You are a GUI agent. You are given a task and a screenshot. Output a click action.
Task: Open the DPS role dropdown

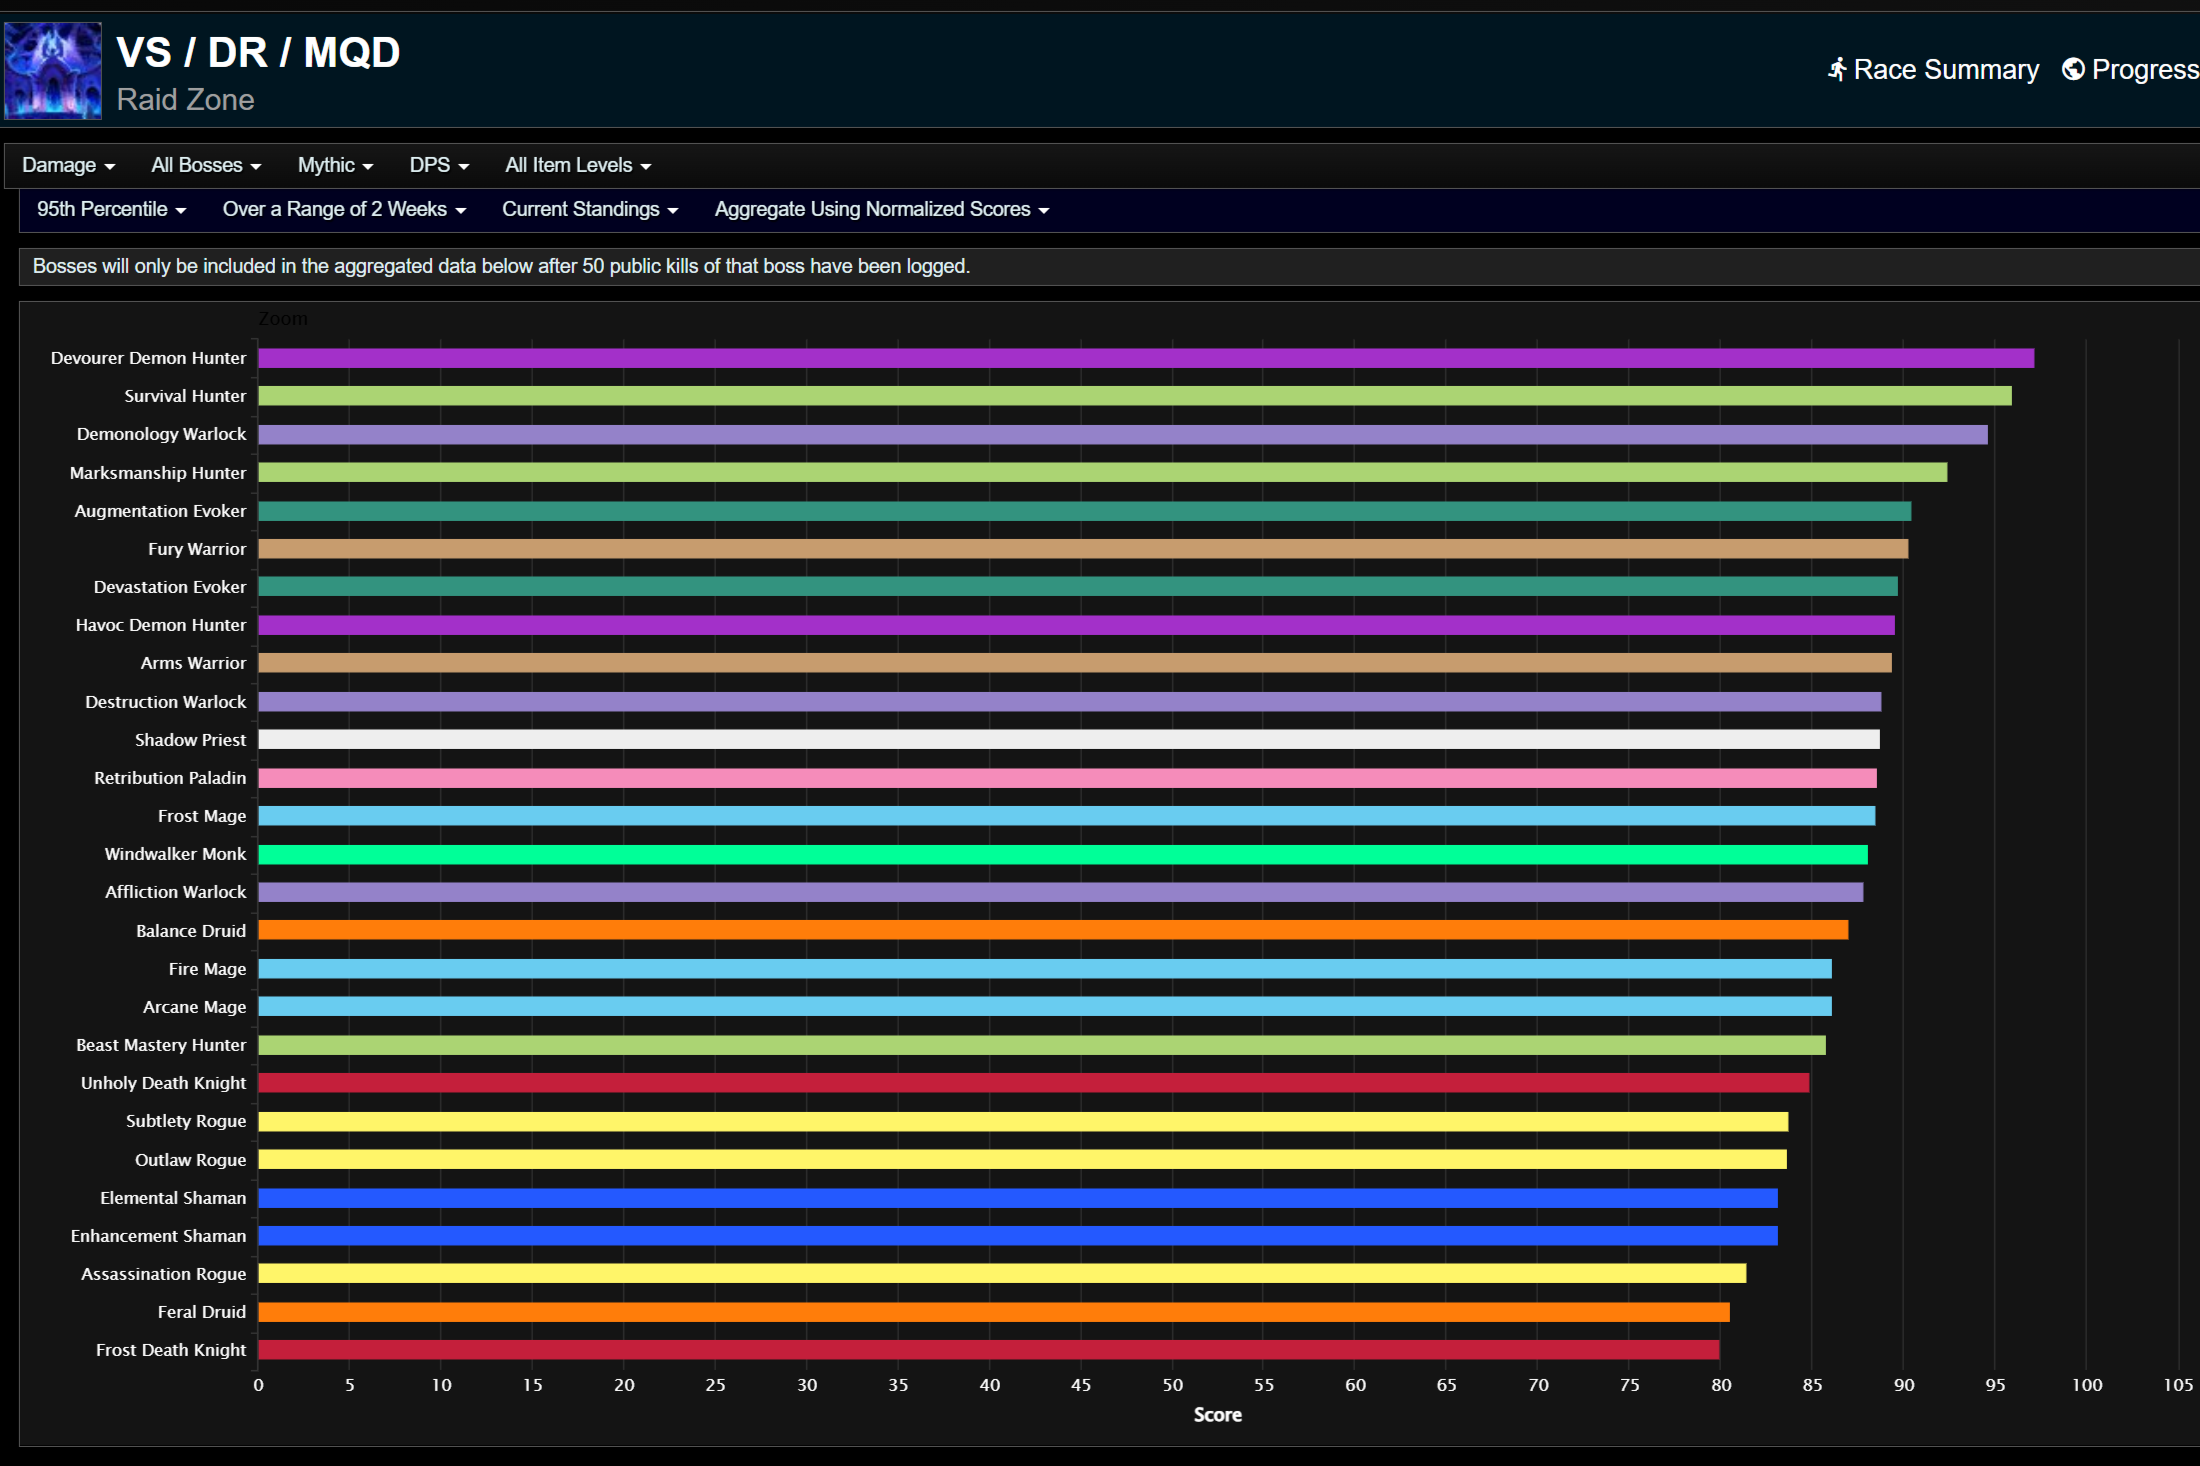tap(438, 165)
